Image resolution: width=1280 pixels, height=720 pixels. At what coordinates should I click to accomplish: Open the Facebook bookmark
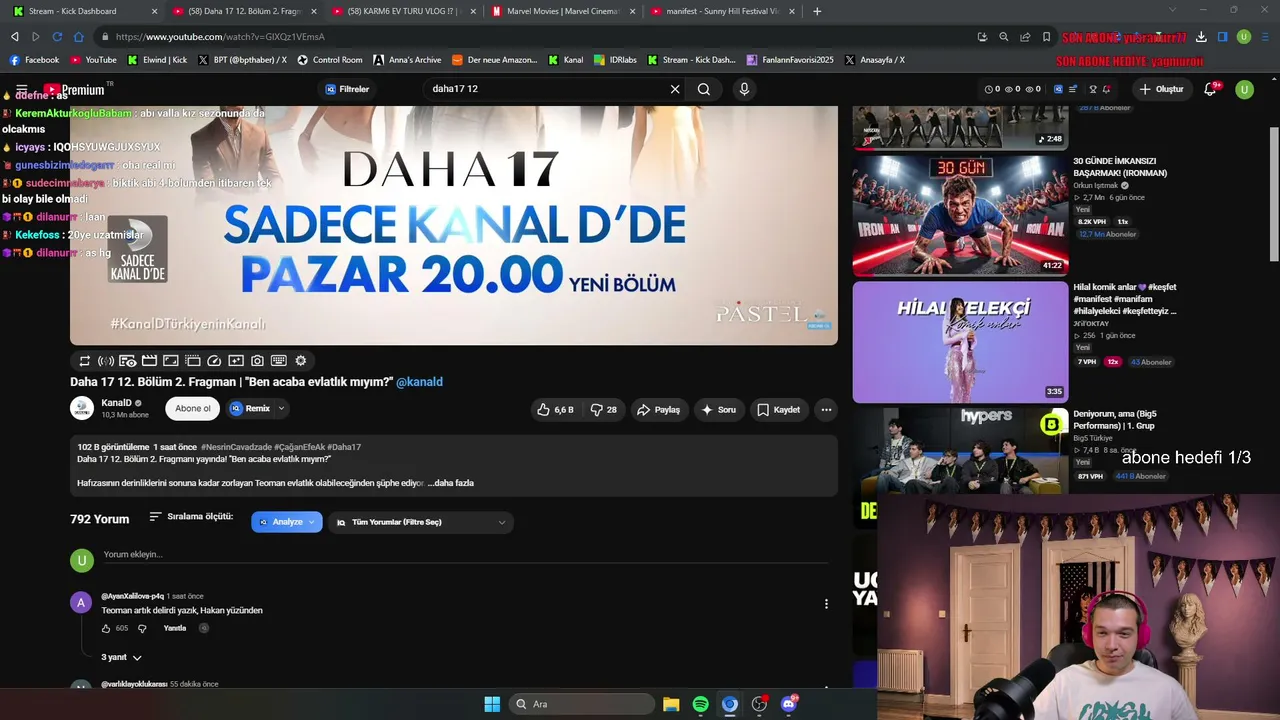coord(34,60)
